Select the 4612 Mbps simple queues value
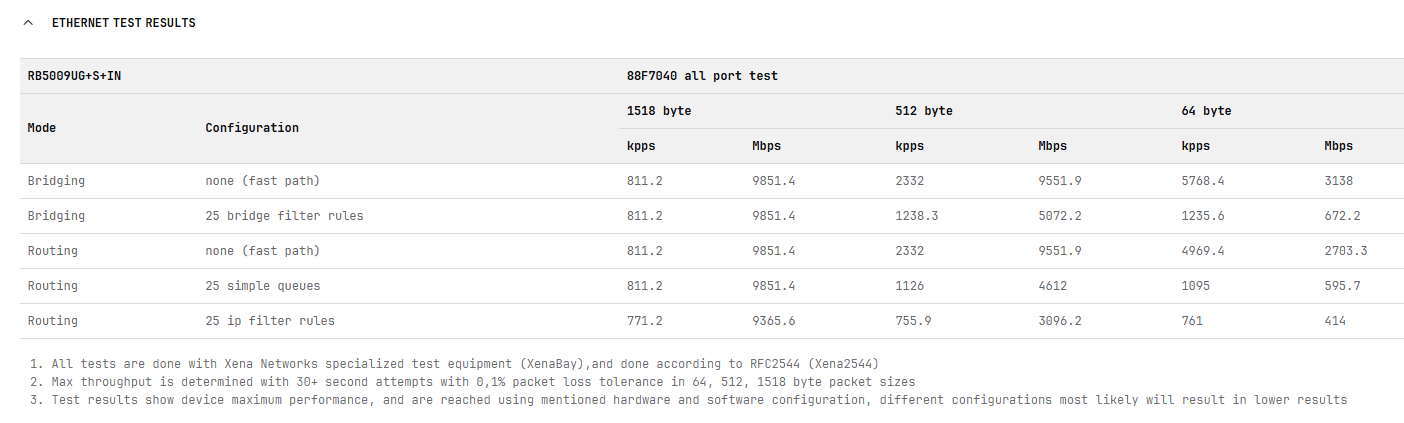The height and width of the screenshot is (423, 1404). point(1052,286)
